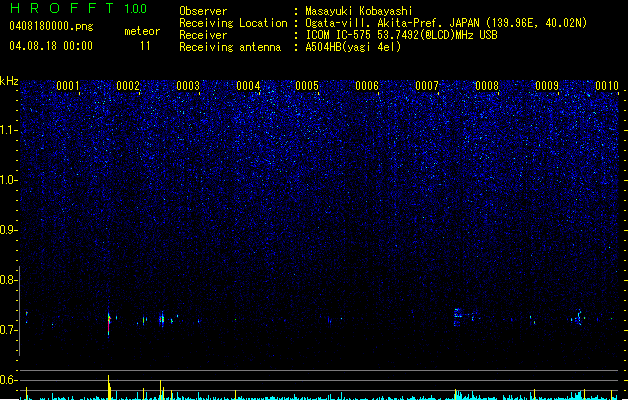The width and height of the screenshot is (629, 400).
Task: Click the 'meteor' label
Action: (142, 31)
